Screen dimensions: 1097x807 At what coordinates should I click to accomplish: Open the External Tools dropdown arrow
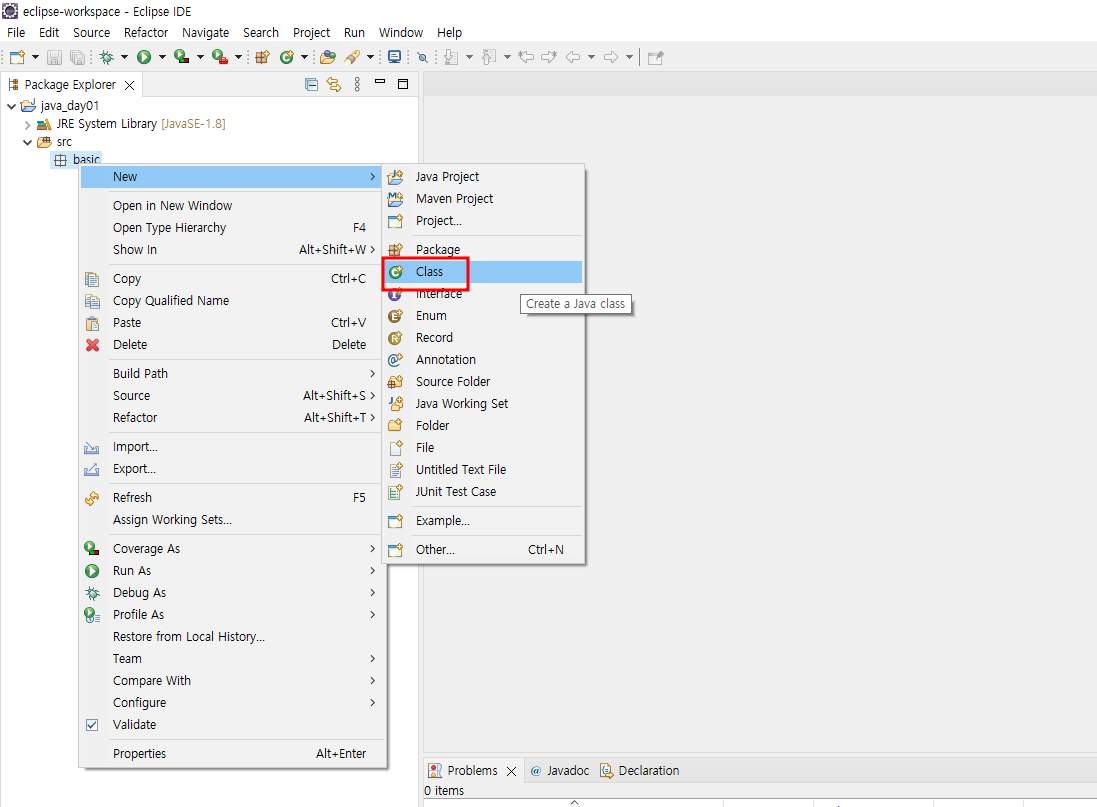[238, 57]
